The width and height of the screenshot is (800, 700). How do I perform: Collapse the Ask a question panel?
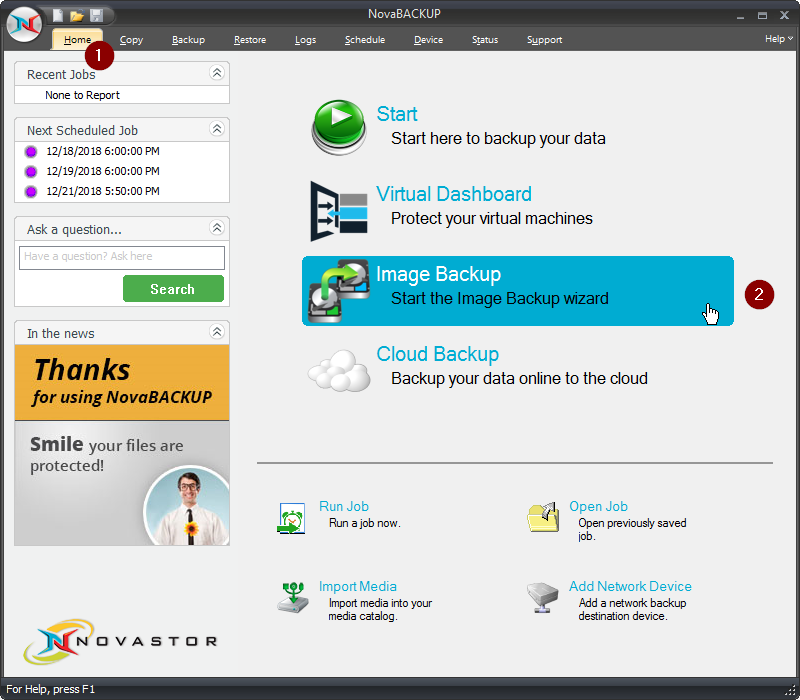tap(217, 228)
